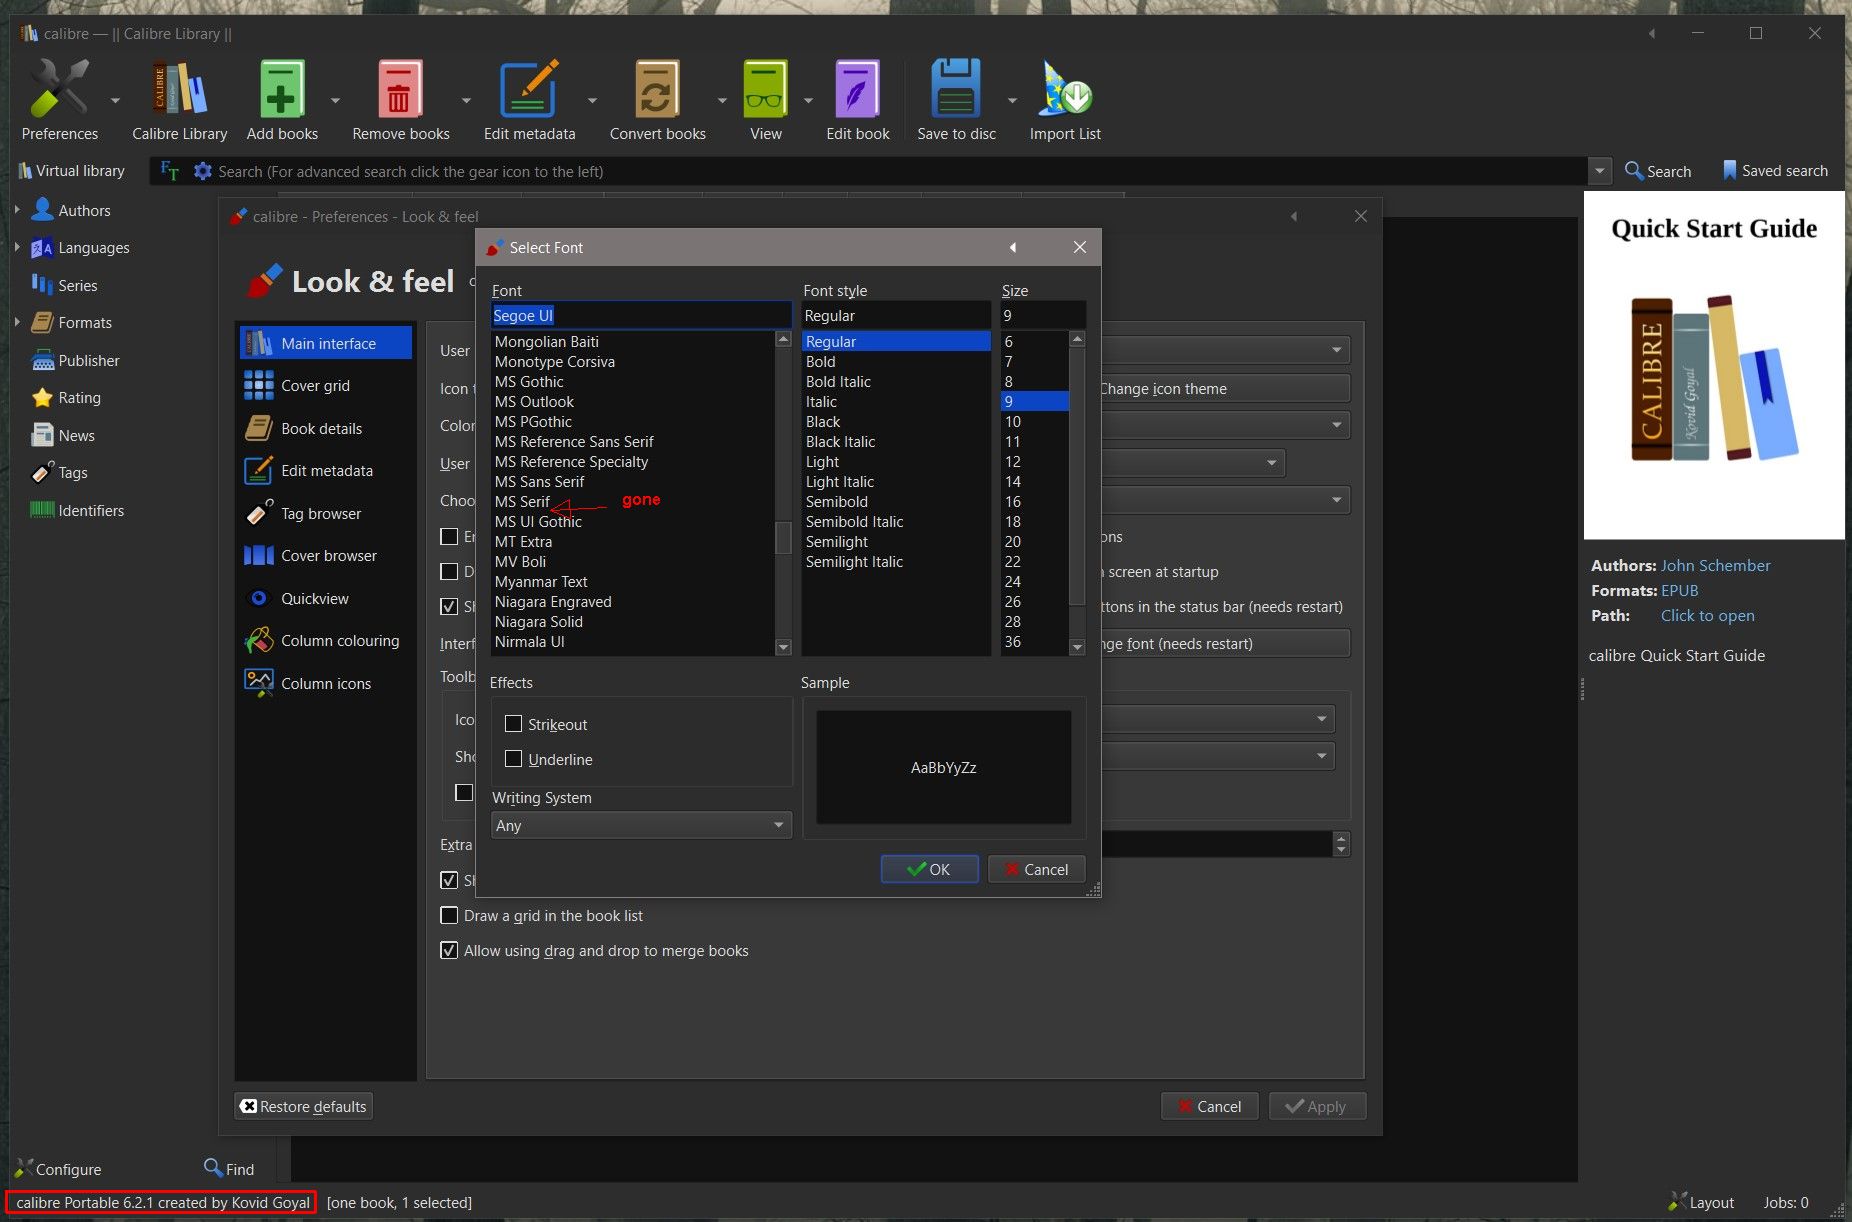Open the Tag browser preferences section
This screenshot has height=1222, width=1852.
coord(326,513)
